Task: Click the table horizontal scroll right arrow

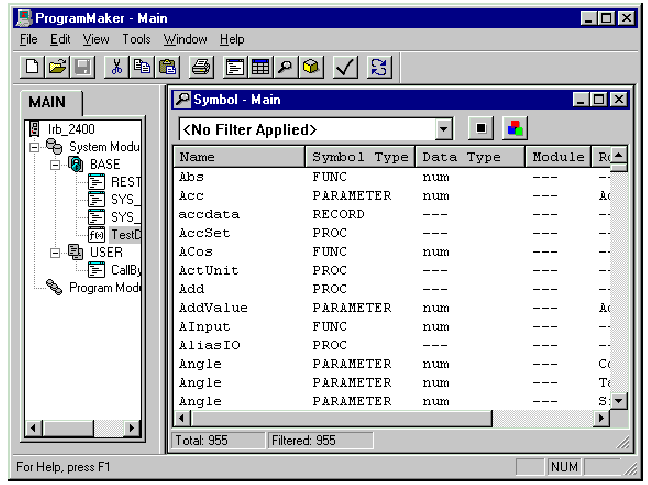Action: [x=601, y=418]
